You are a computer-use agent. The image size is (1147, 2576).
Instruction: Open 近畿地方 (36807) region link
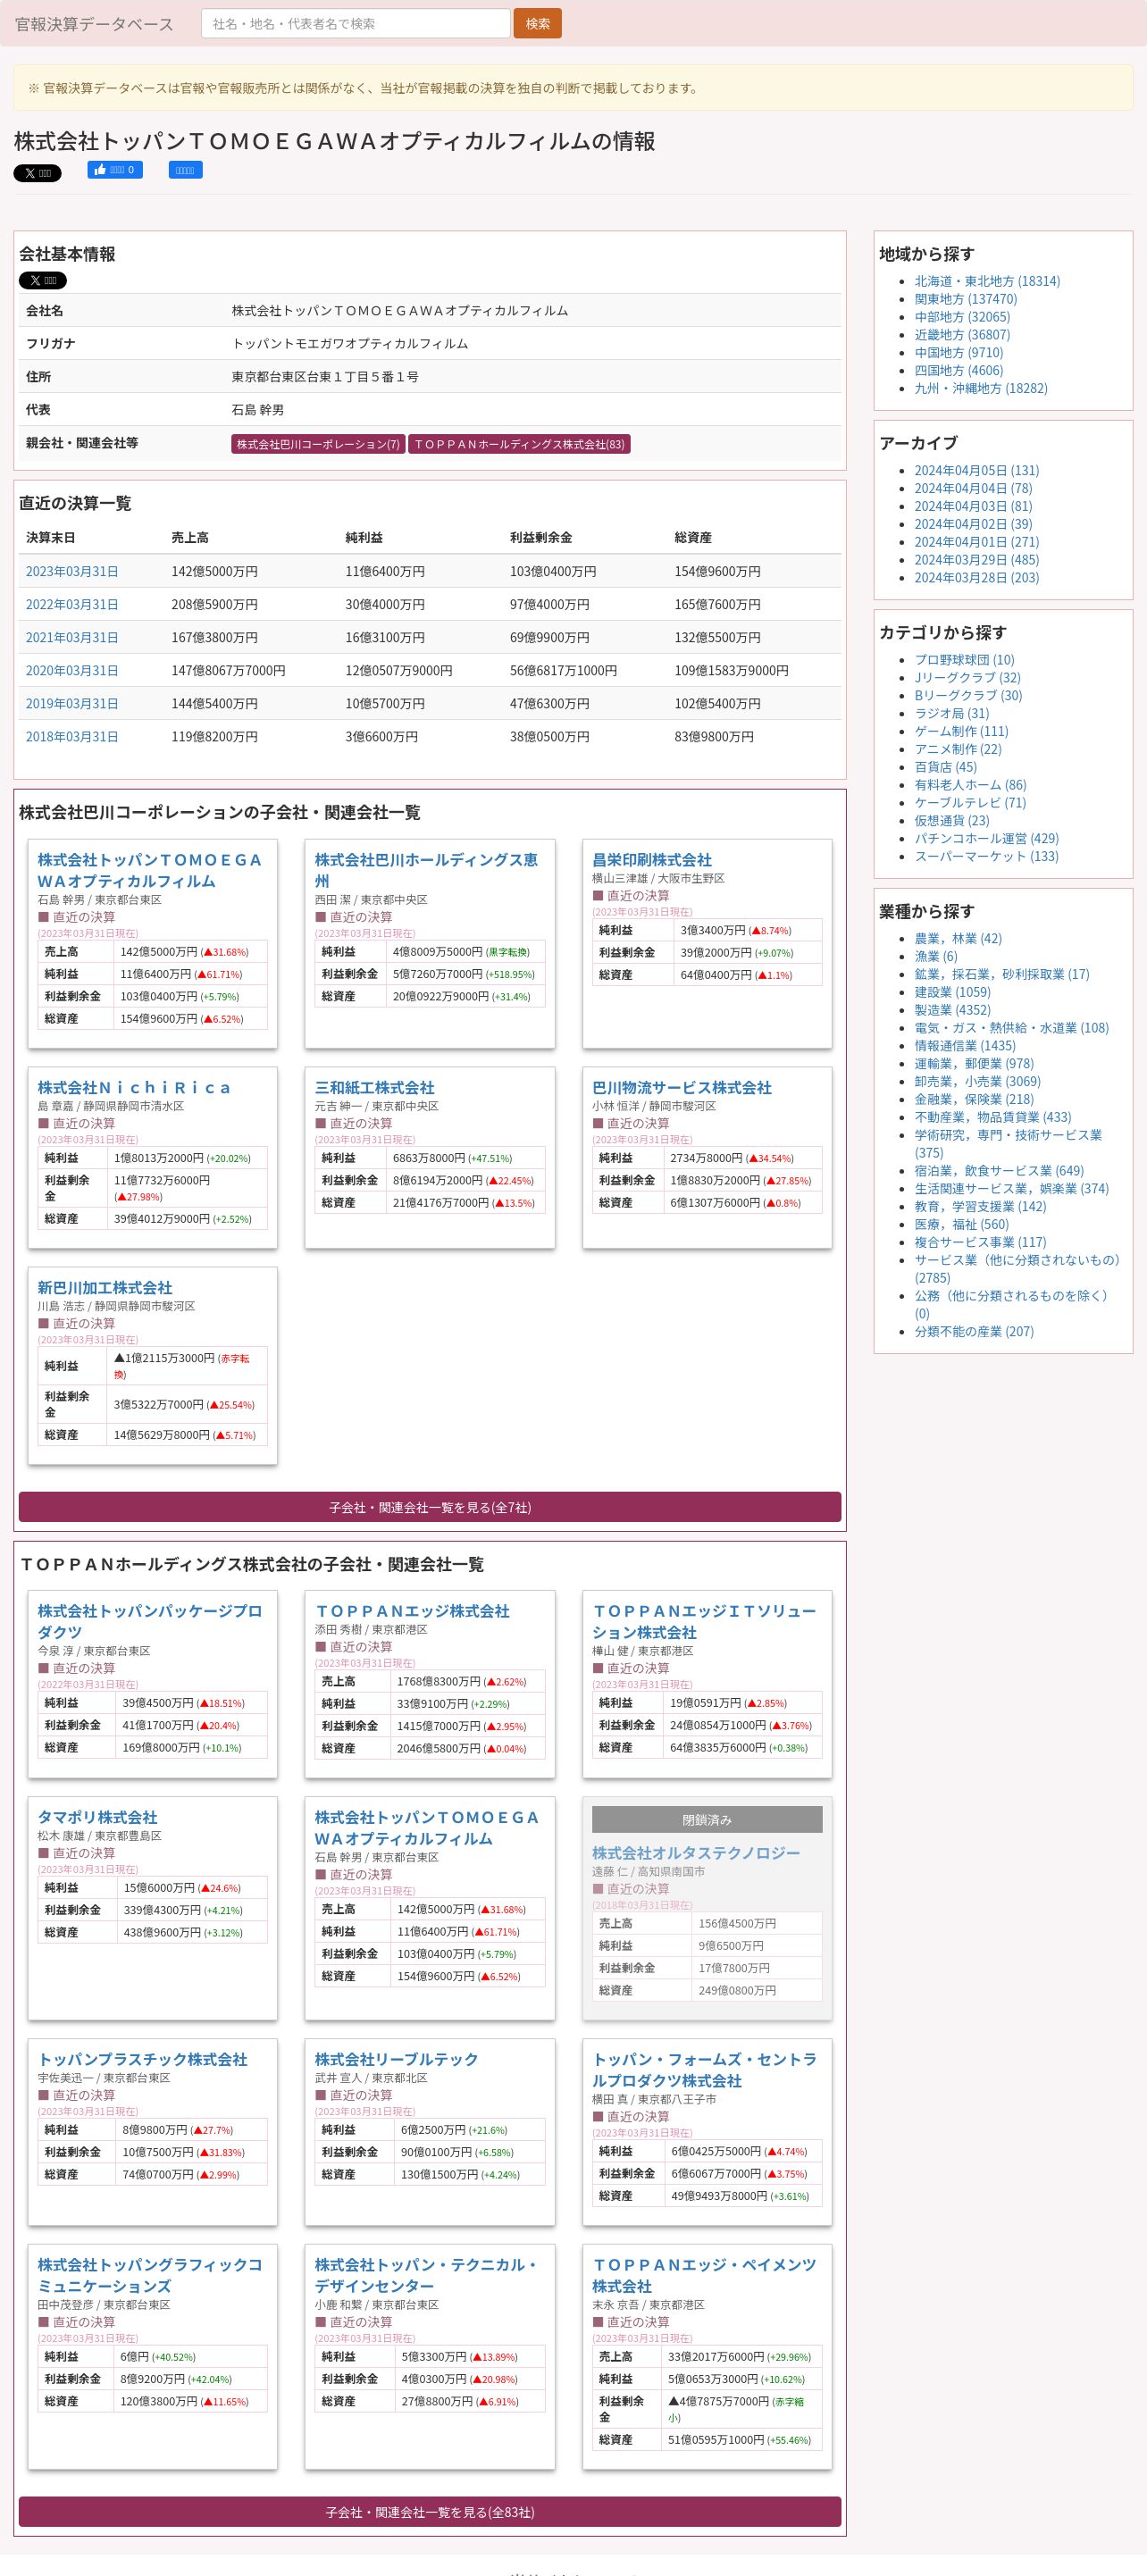[962, 335]
